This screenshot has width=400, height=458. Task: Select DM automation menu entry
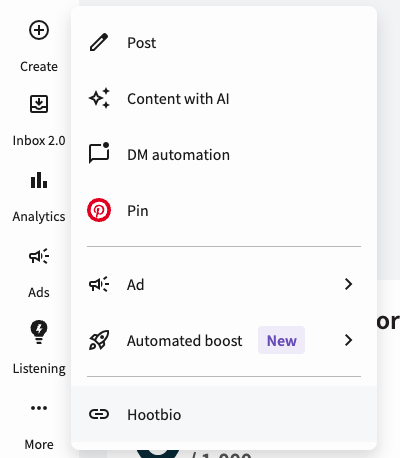(x=224, y=155)
